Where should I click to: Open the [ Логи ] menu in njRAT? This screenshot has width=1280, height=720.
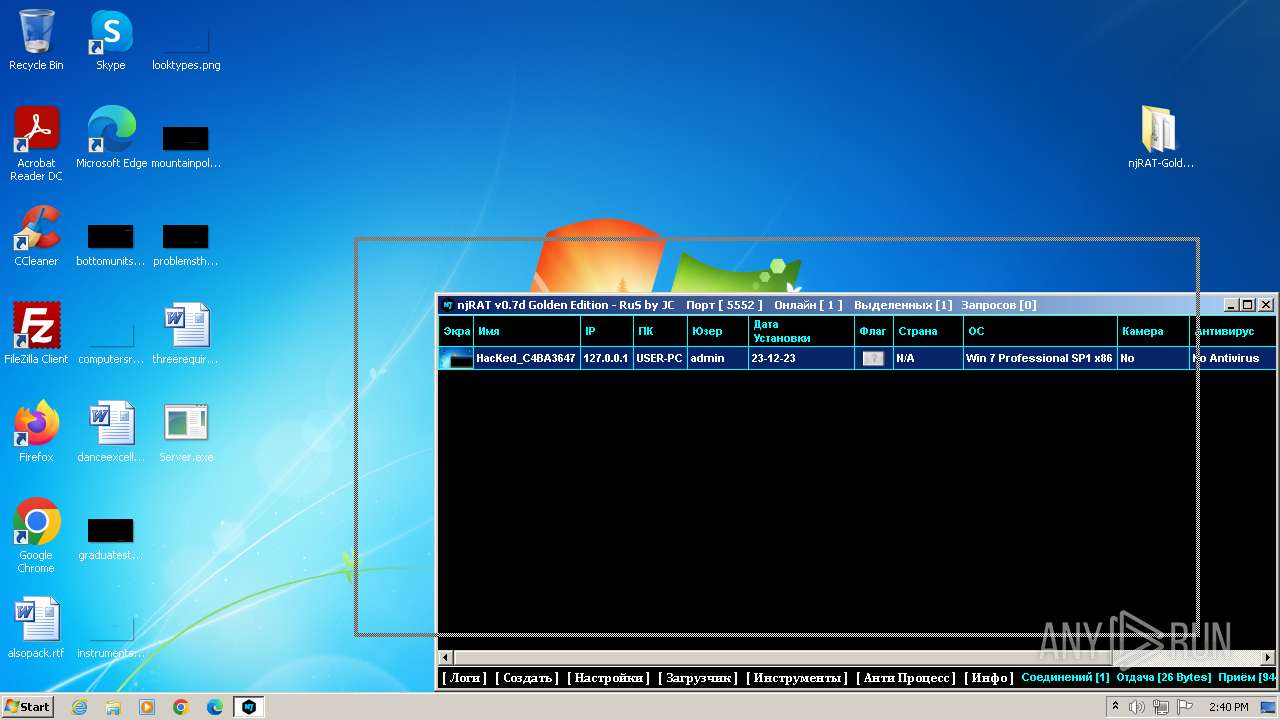[x=464, y=678]
